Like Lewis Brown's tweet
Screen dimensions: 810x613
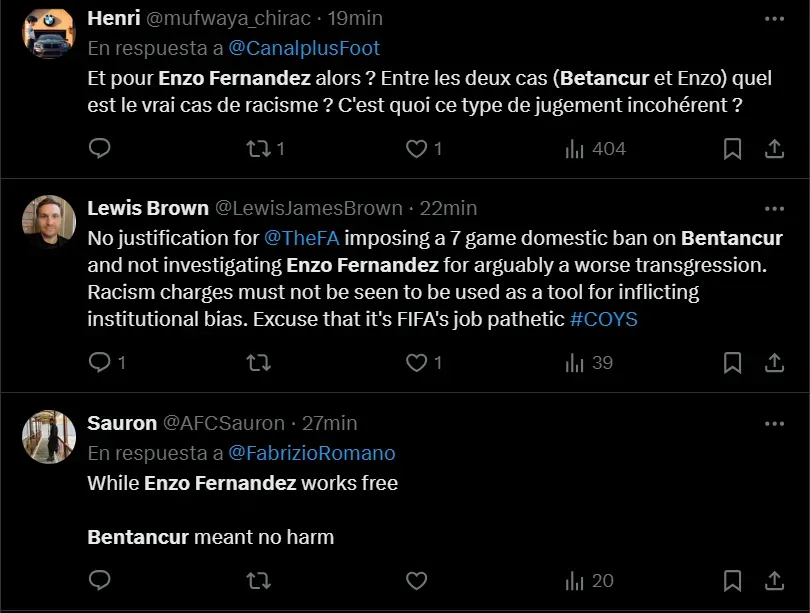click(416, 363)
